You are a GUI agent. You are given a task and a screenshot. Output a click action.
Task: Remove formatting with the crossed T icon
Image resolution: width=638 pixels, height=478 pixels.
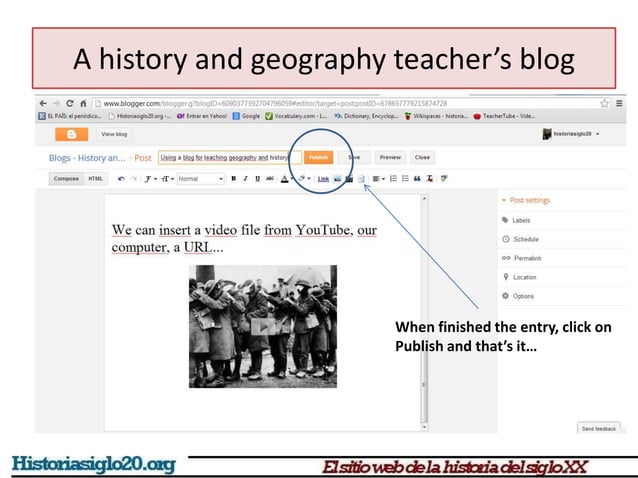coord(429,179)
